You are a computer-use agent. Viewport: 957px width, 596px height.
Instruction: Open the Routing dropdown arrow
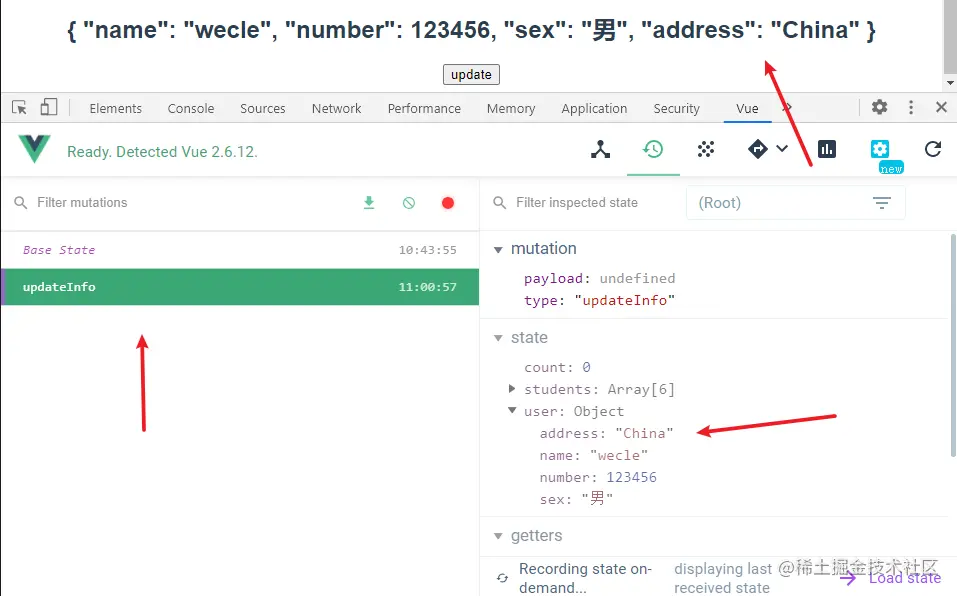tap(782, 150)
